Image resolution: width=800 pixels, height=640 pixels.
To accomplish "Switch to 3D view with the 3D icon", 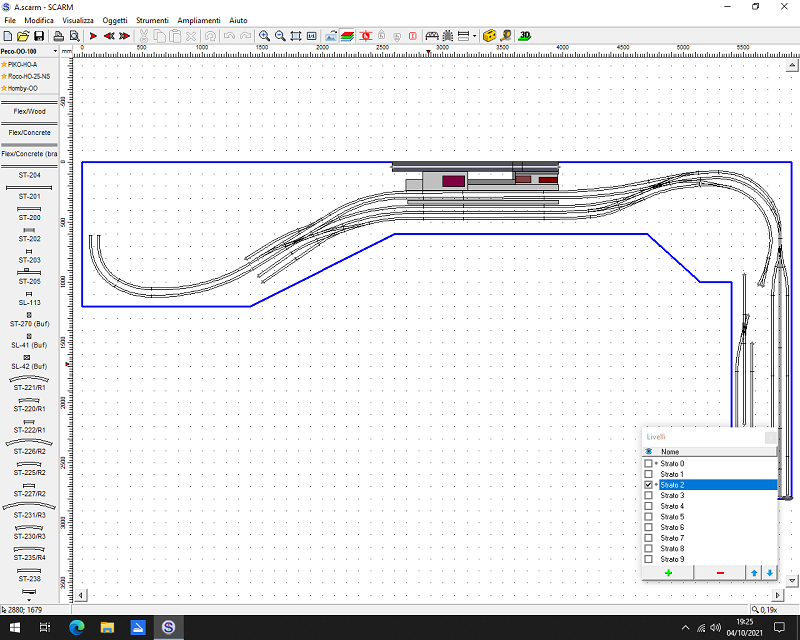I will (x=525, y=36).
